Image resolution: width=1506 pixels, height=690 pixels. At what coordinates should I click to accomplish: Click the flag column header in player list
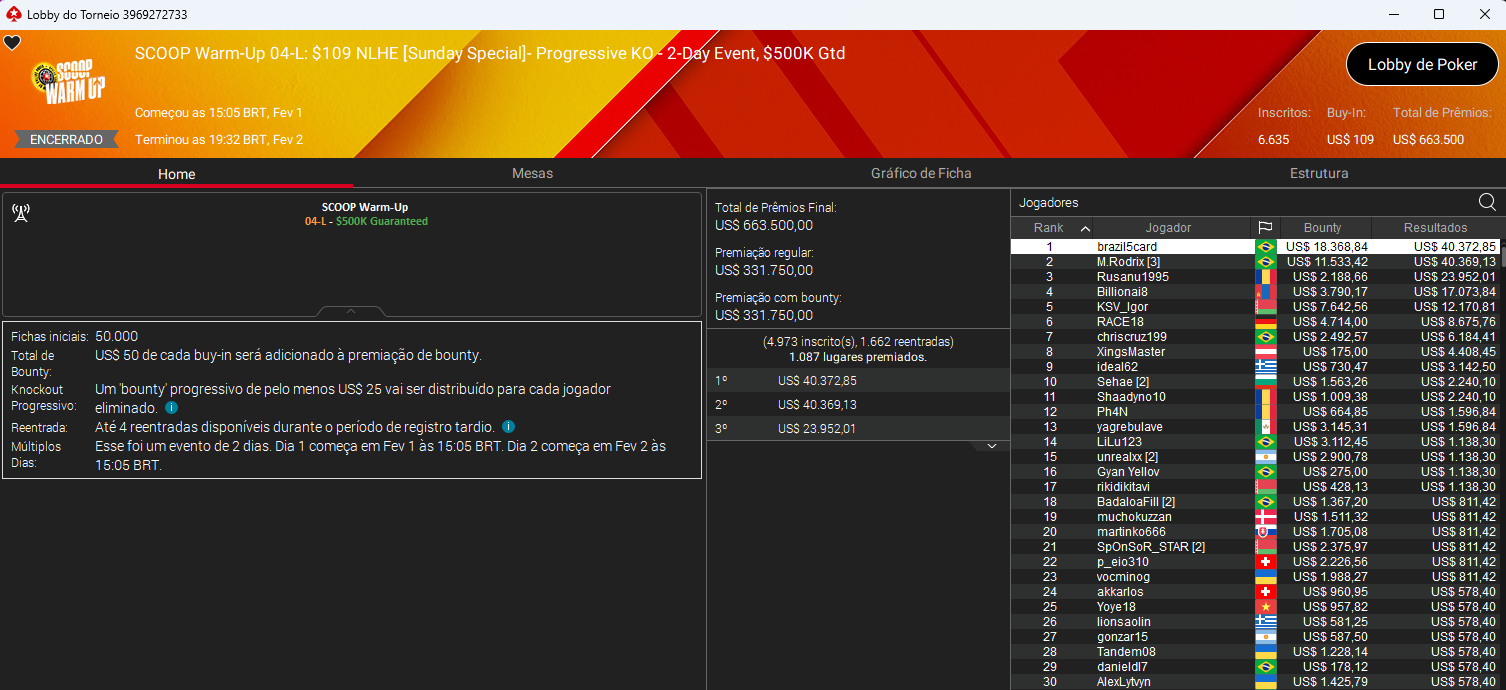coord(1266,227)
